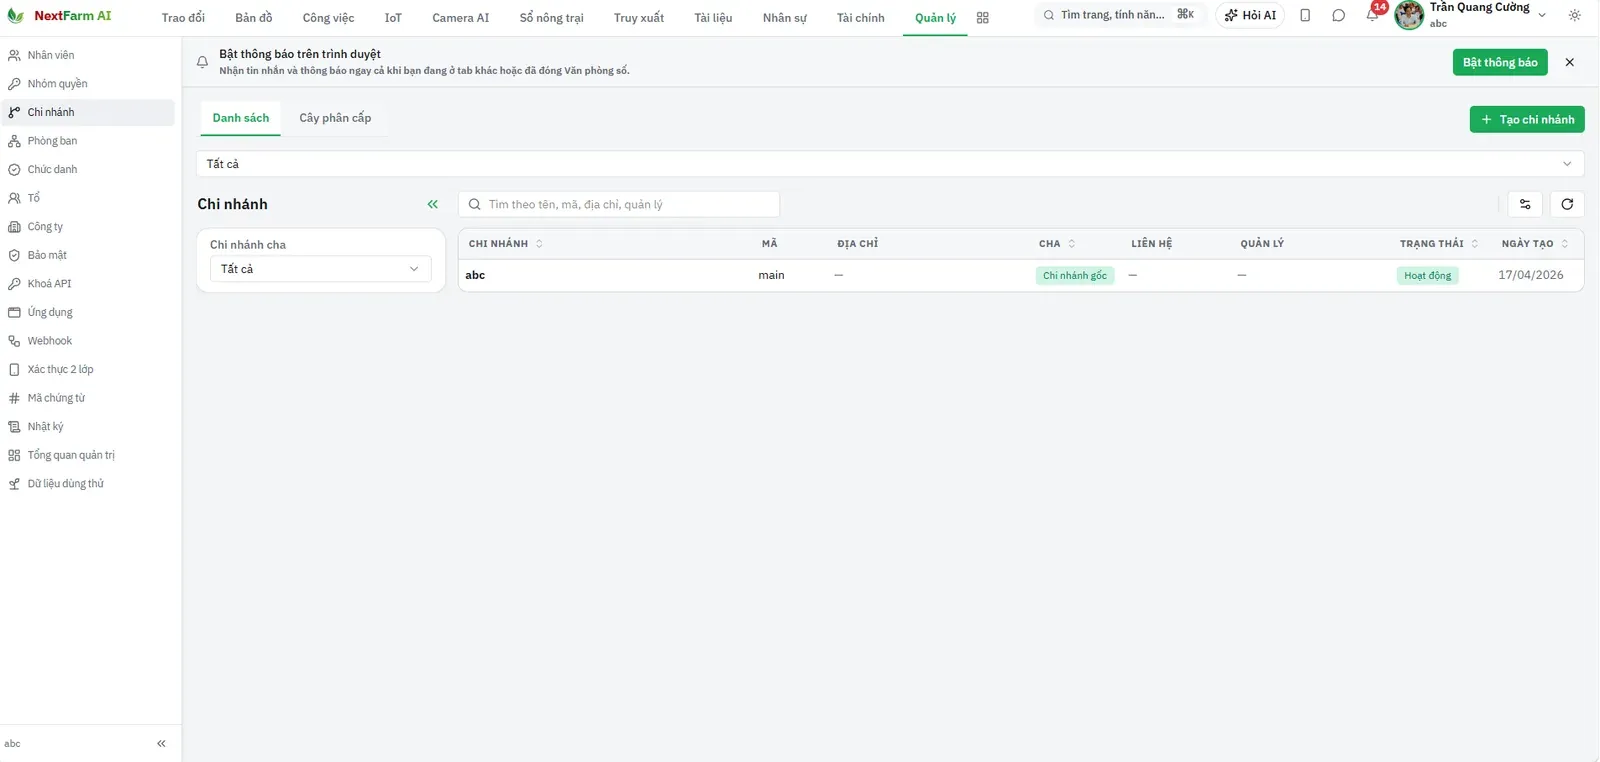The width and height of the screenshot is (1600, 762).
Task: Click the notification bell with the 14 badge
Action: coord(1372,15)
